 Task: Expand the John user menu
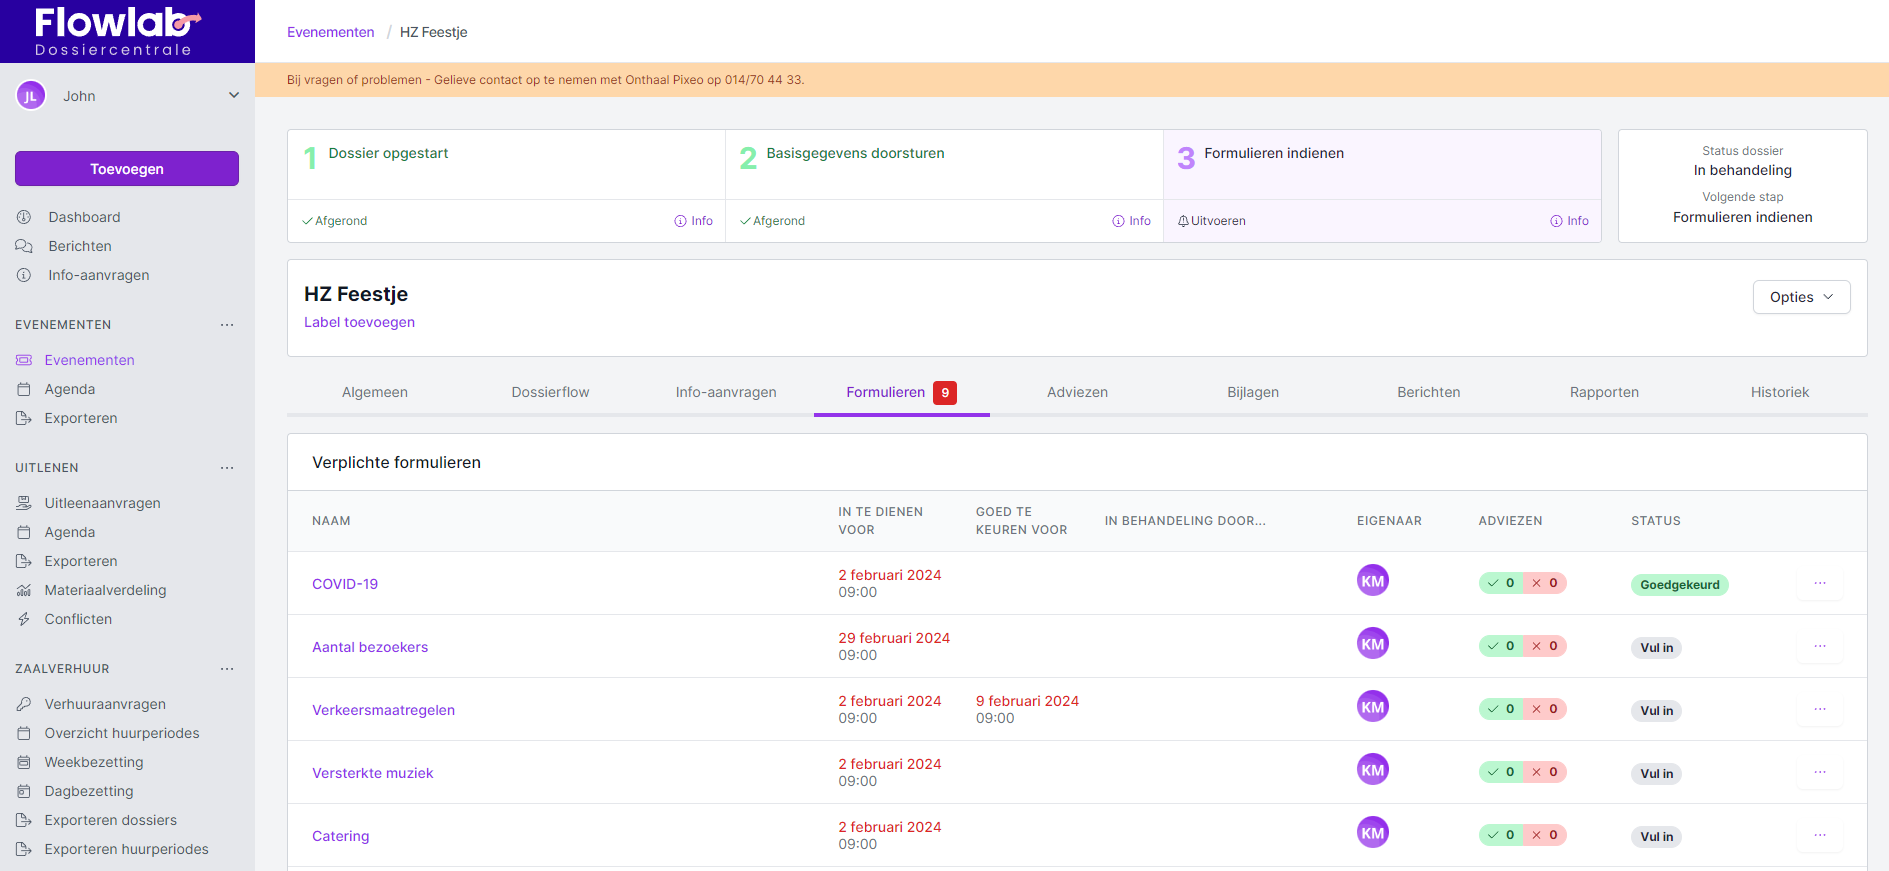click(234, 96)
